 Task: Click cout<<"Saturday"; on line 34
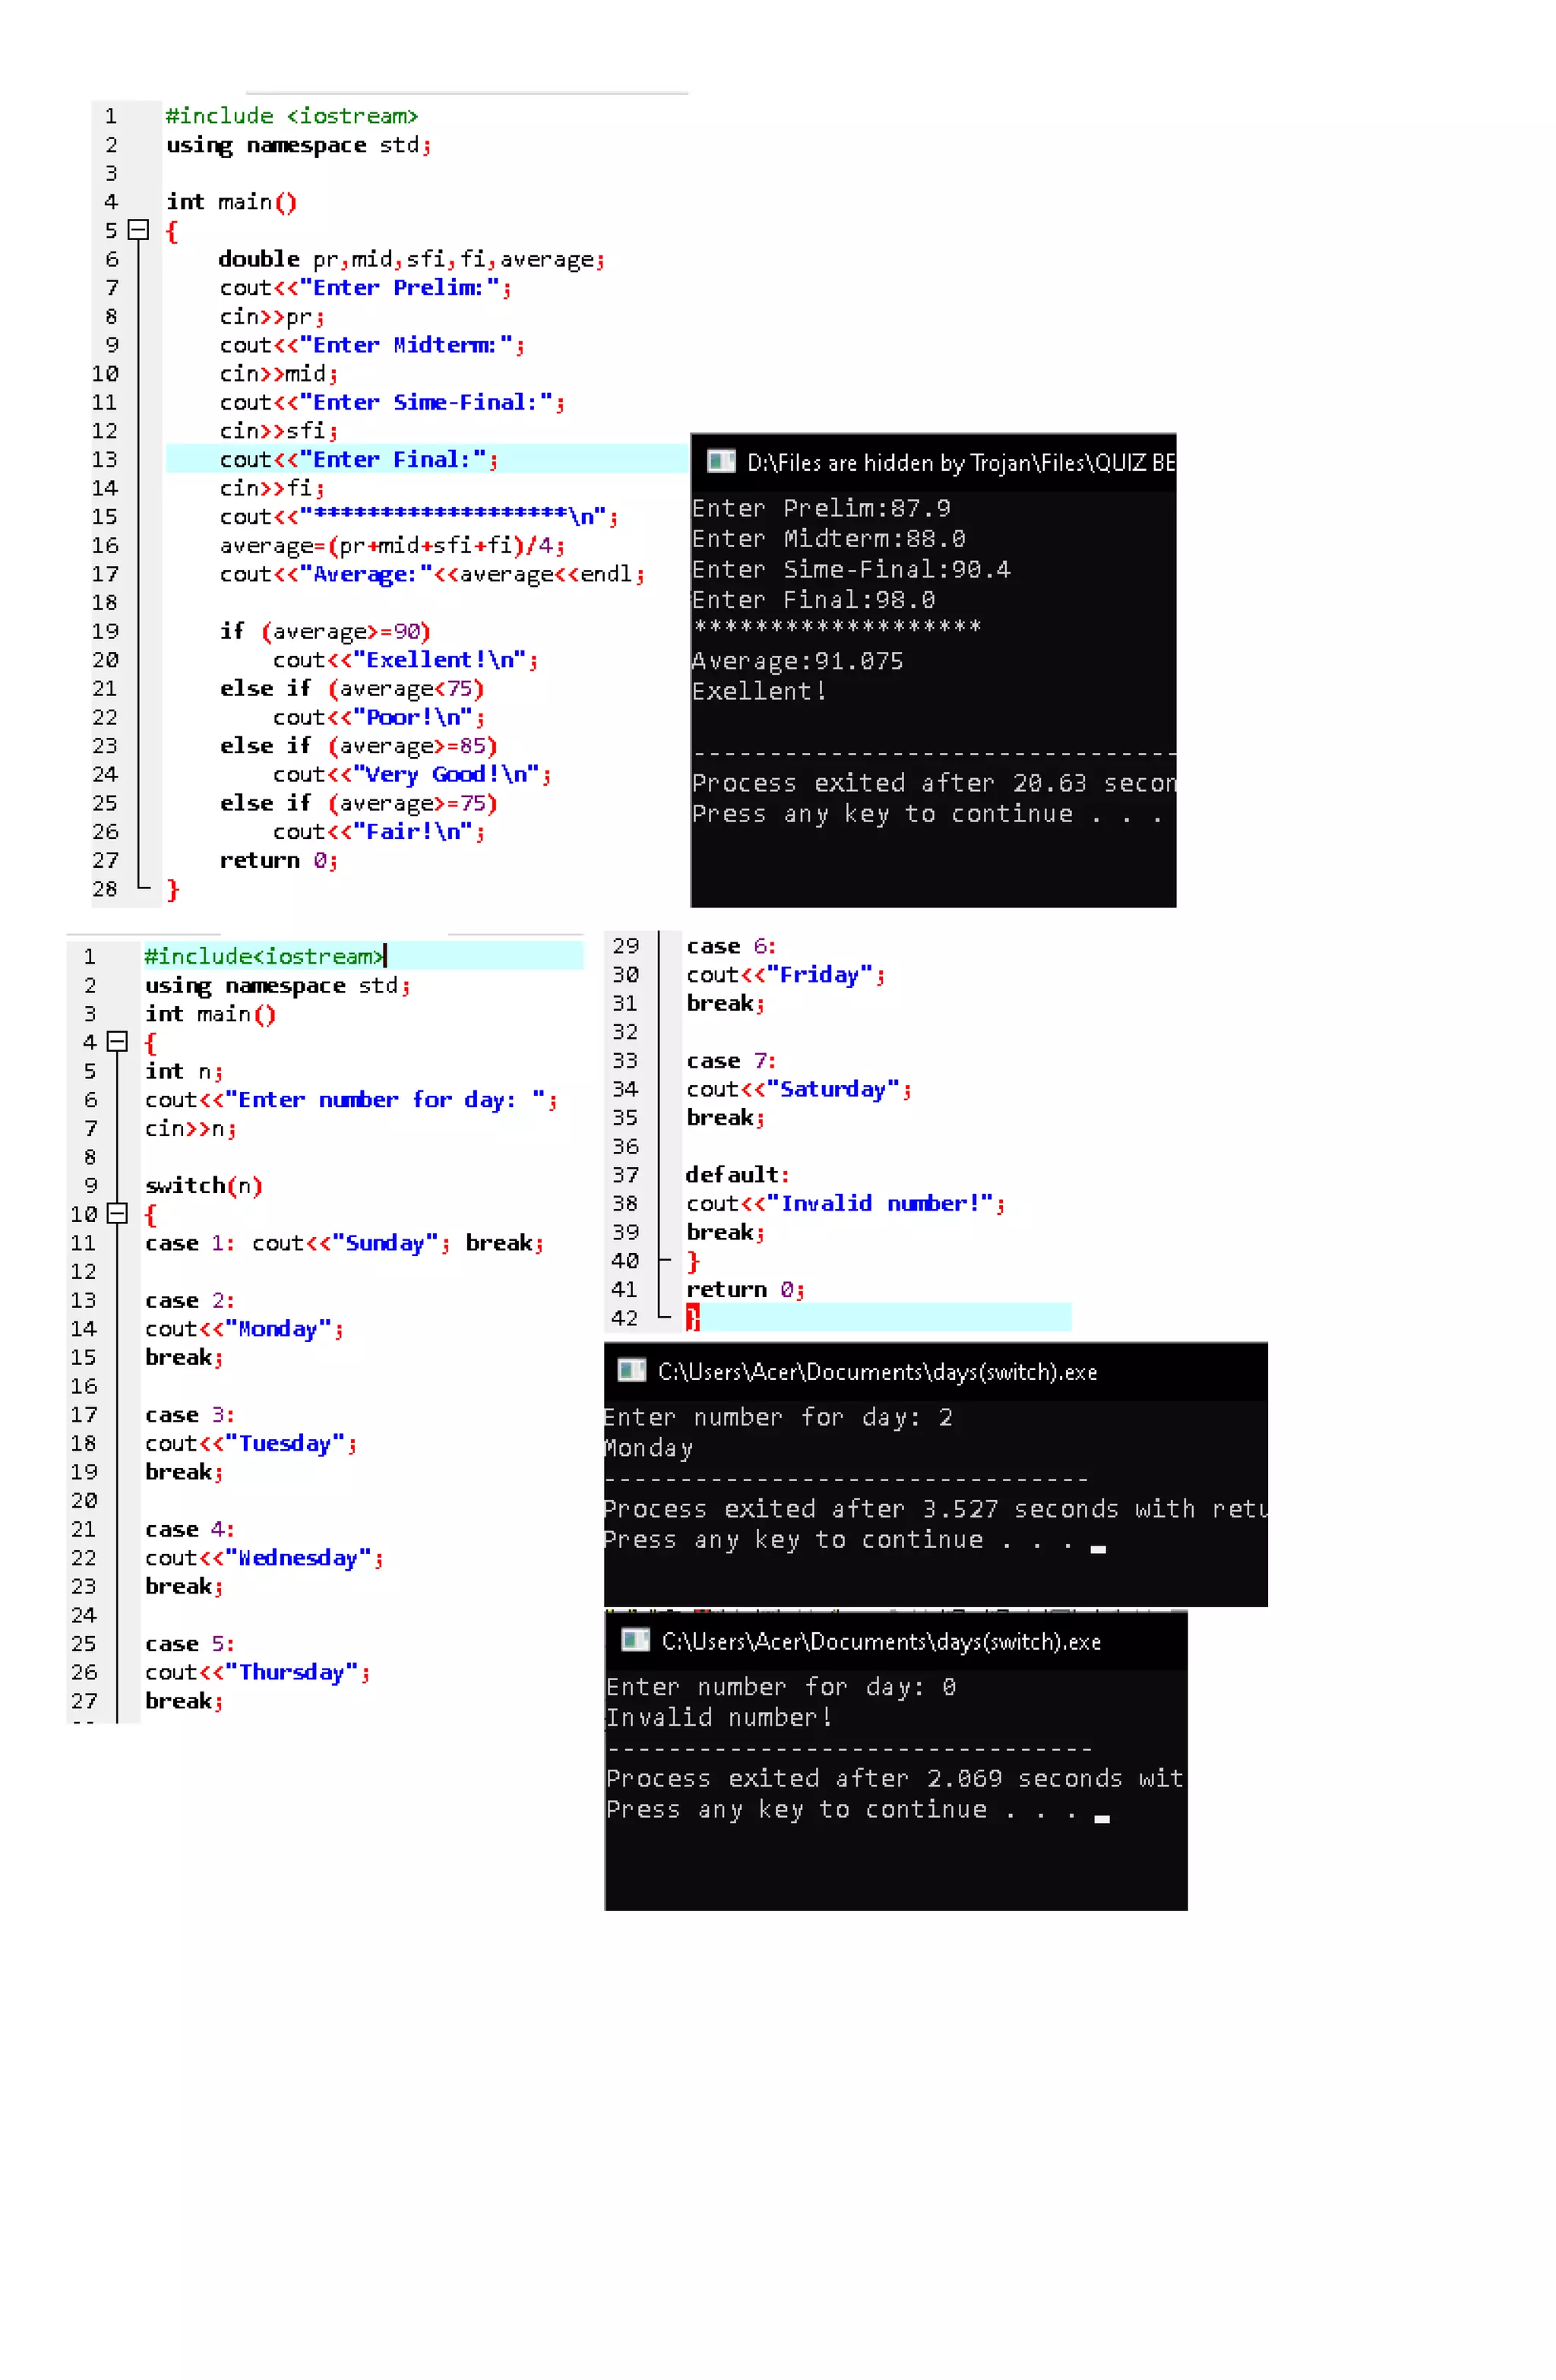798,1089
